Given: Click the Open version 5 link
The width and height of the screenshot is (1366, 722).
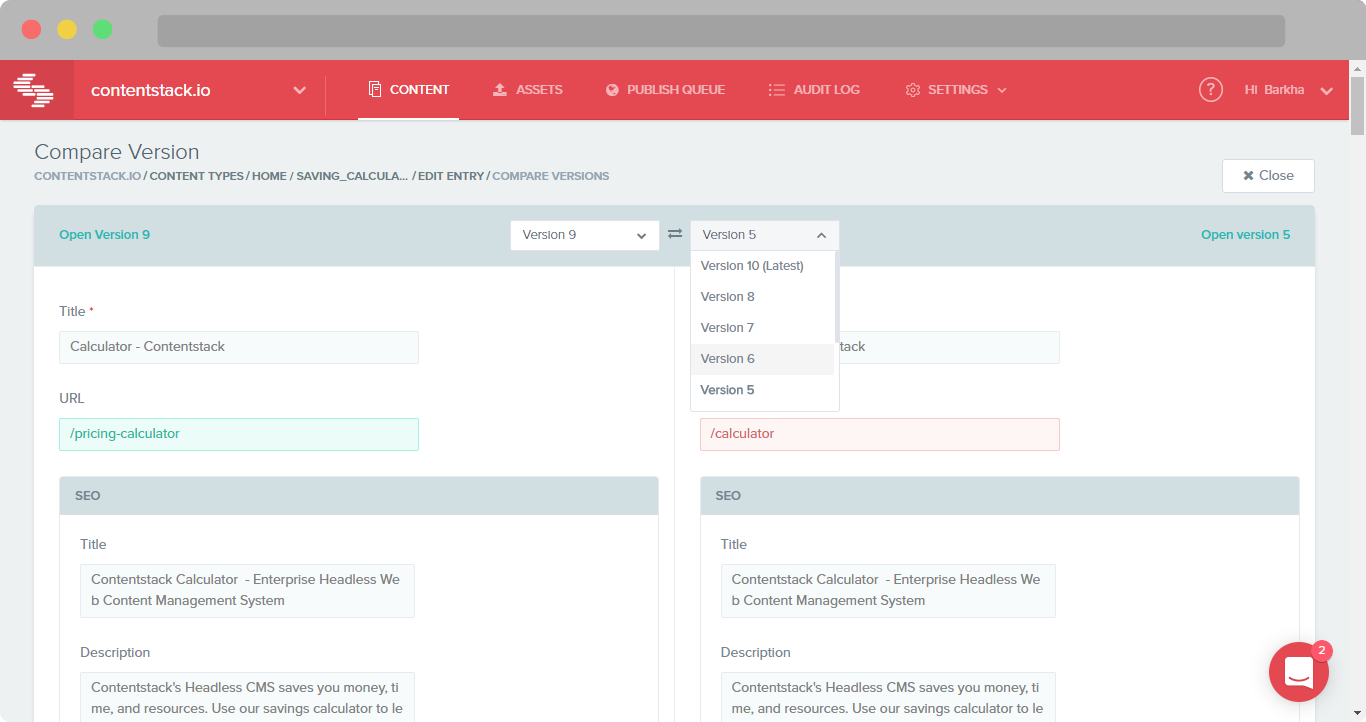Looking at the screenshot, I should 1245,235.
